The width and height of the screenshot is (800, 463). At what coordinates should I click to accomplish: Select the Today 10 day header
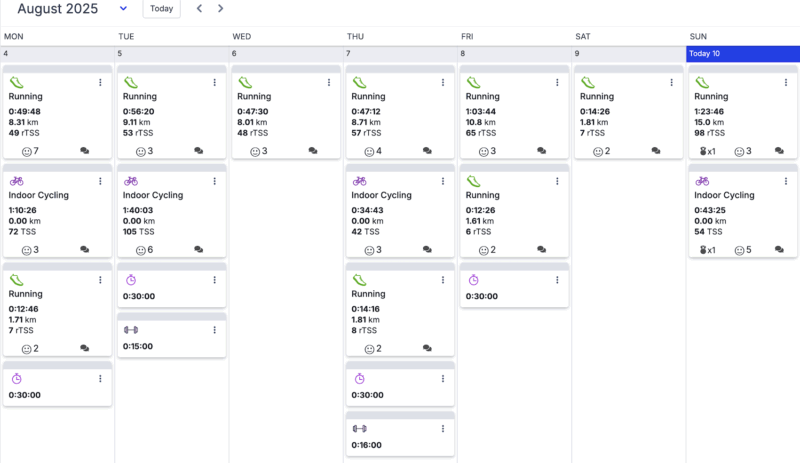743,54
